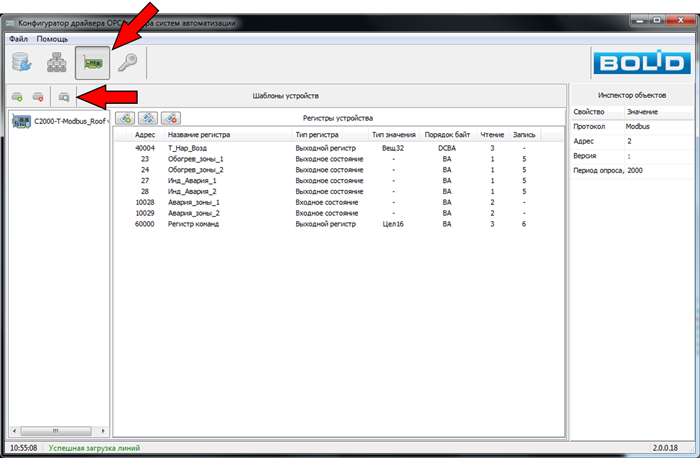Click the search template icon
Image resolution: width=700 pixels, height=458 pixels.
pos(63,97)
